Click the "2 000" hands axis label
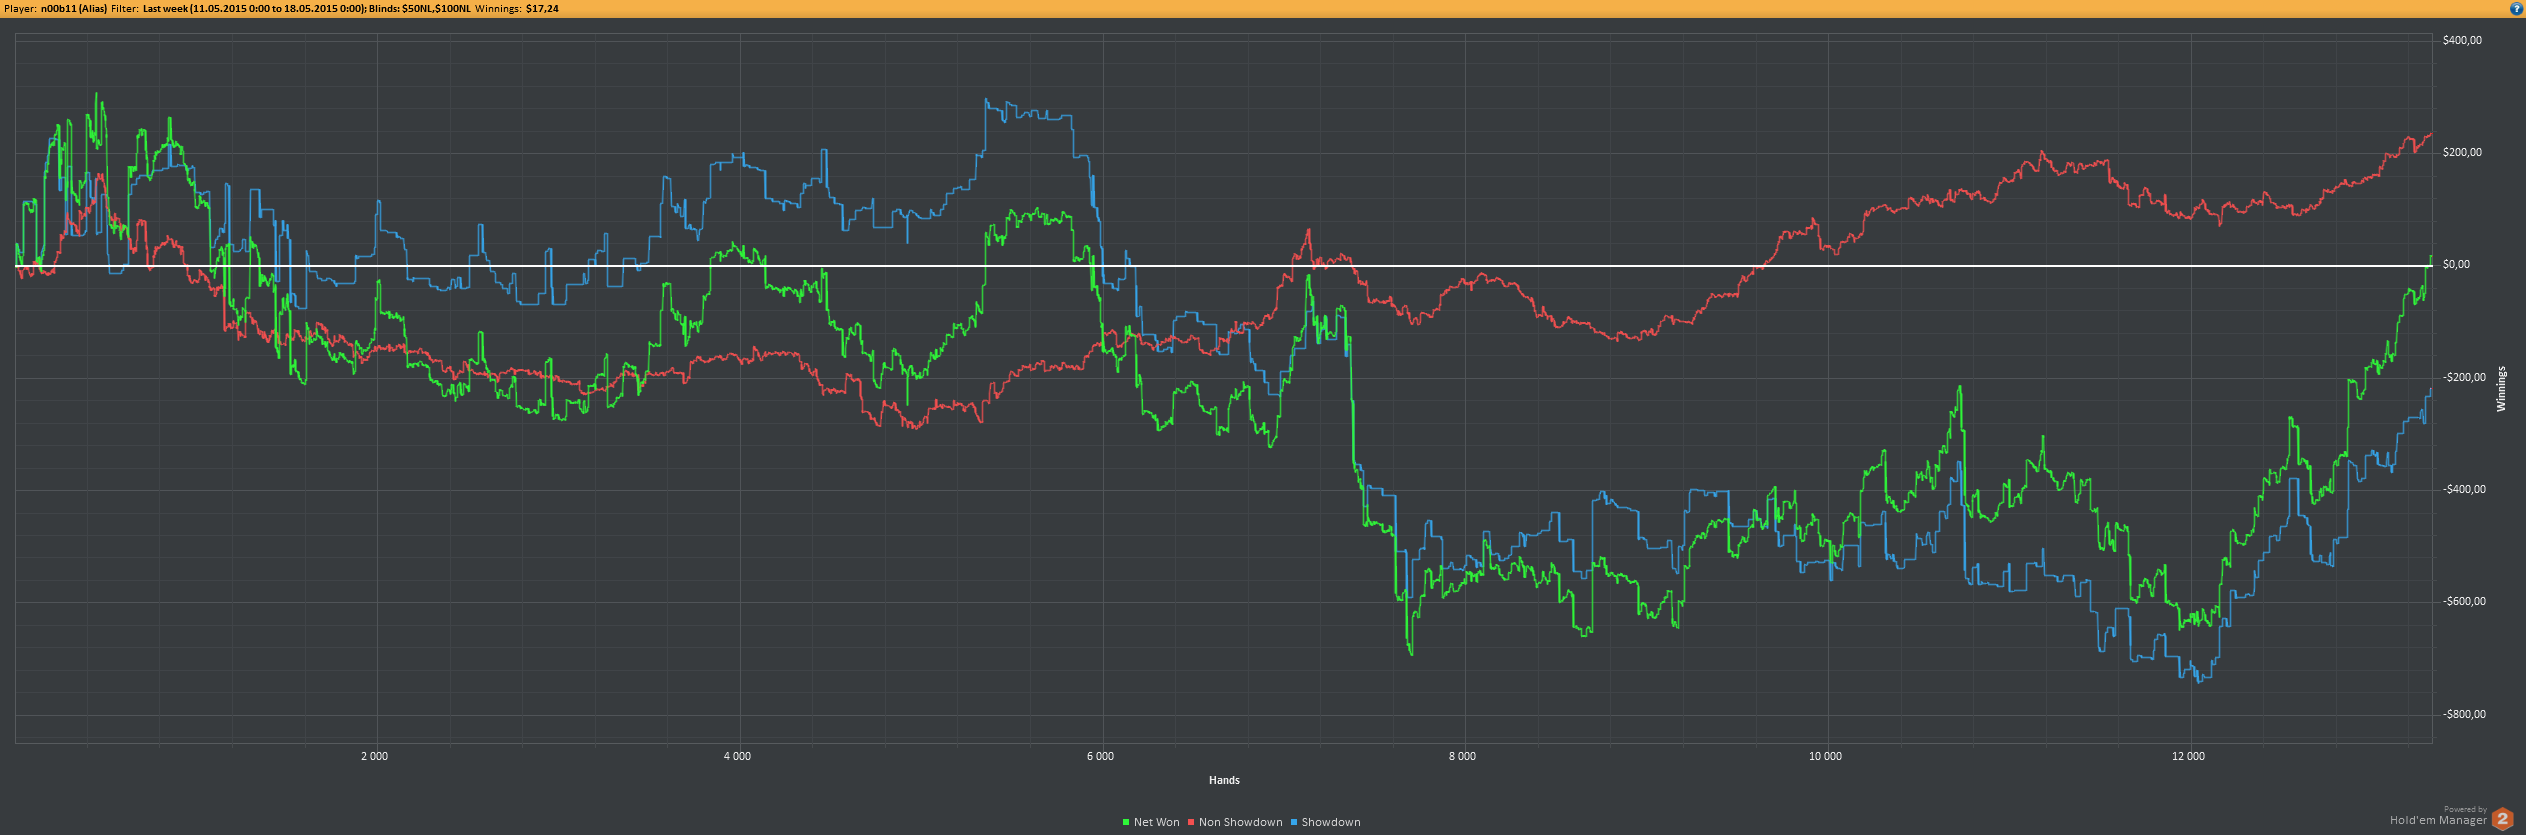Screen dimensions: 2526x835 [375, 757]
